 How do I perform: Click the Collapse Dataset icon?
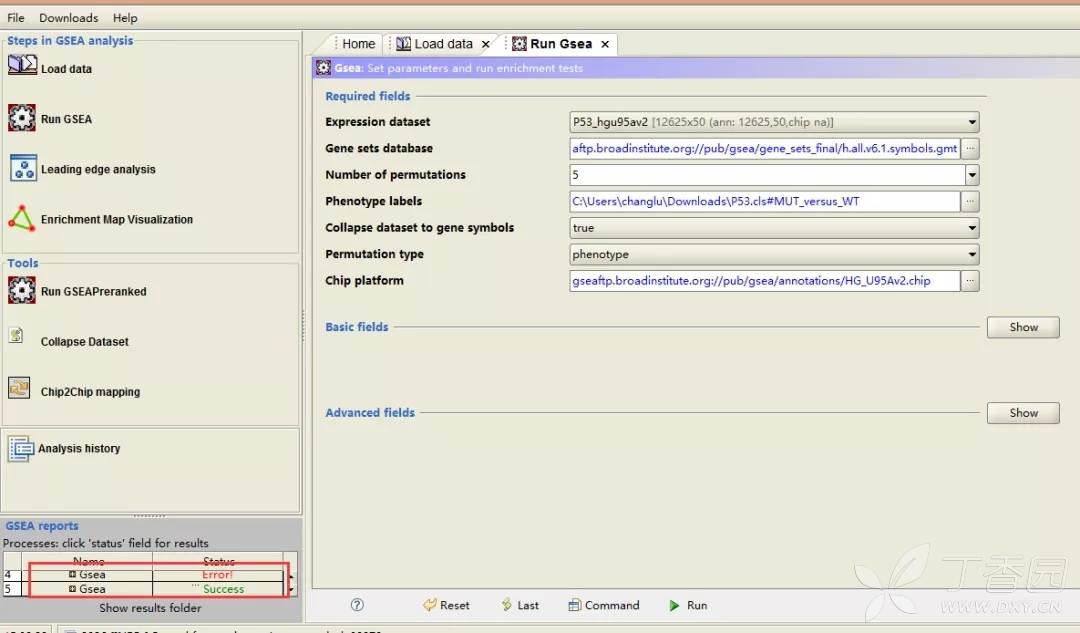click(x=16, y=335)
